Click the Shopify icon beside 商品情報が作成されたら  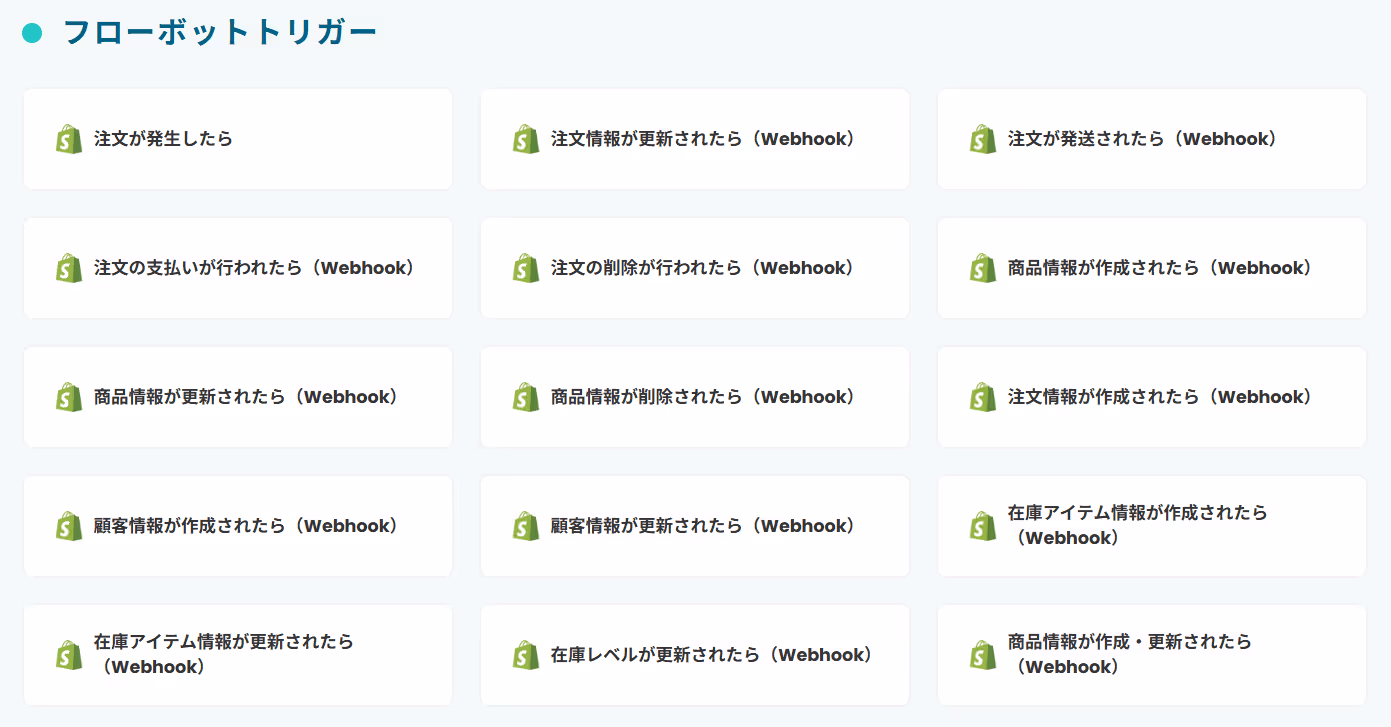[x=983, y=268]
